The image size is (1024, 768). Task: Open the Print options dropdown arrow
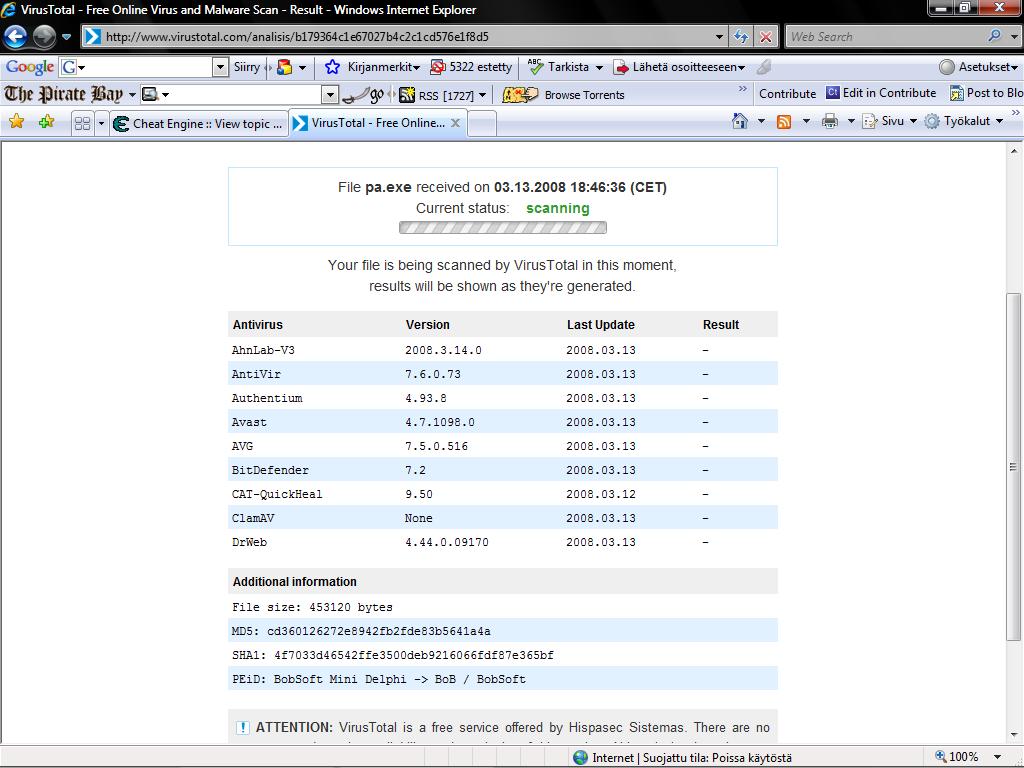point(851,121)
